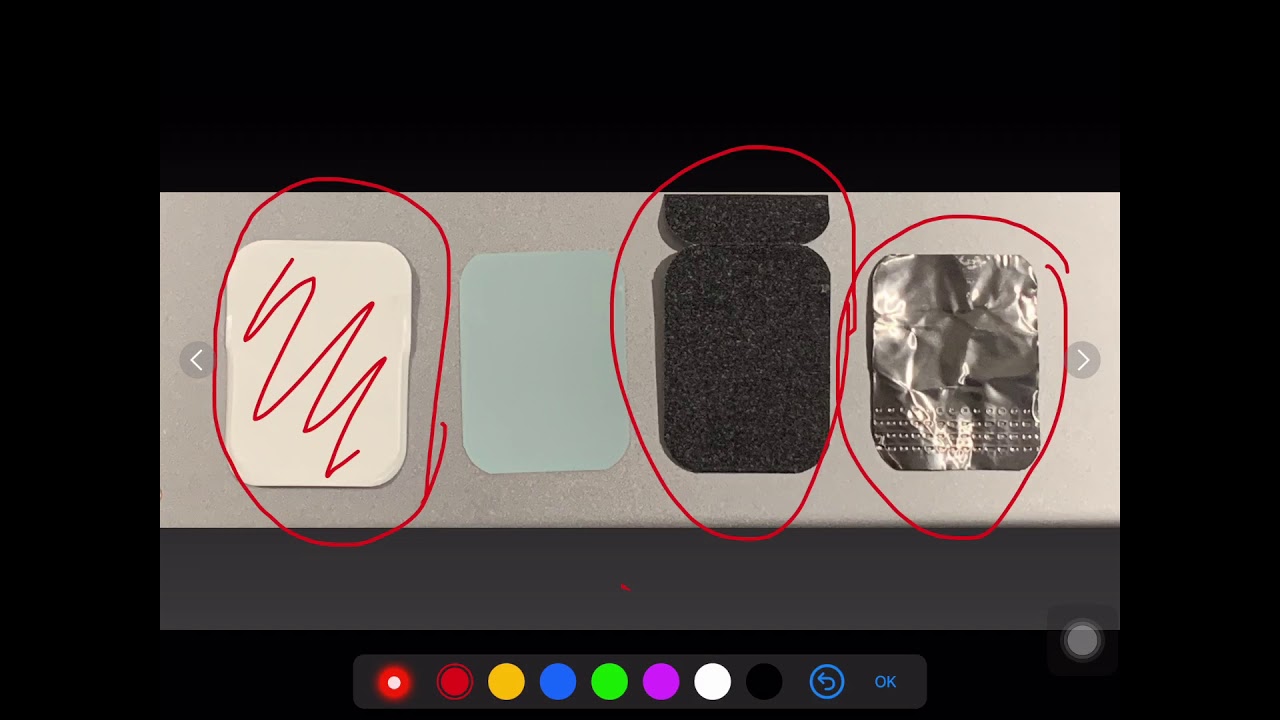The height and width of the screenshot is (720, 1280).
Task: Advance to the next image with right arrow
Action: [x=1082, y=360]
